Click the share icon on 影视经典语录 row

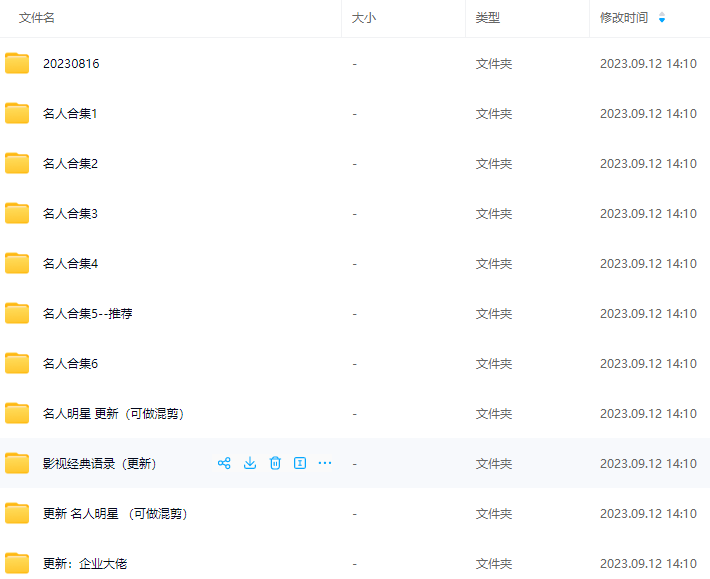pos(224,463)
